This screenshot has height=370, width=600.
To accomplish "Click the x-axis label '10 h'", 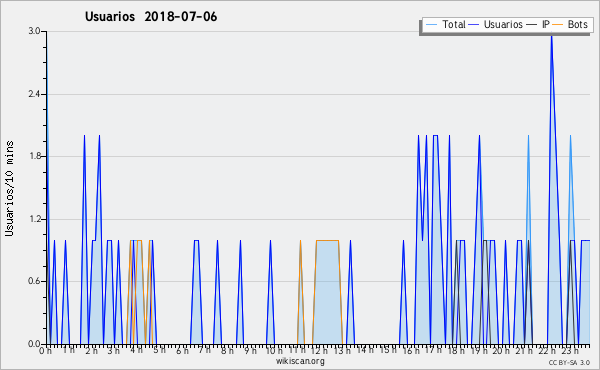I will click(x=274, y=350).
